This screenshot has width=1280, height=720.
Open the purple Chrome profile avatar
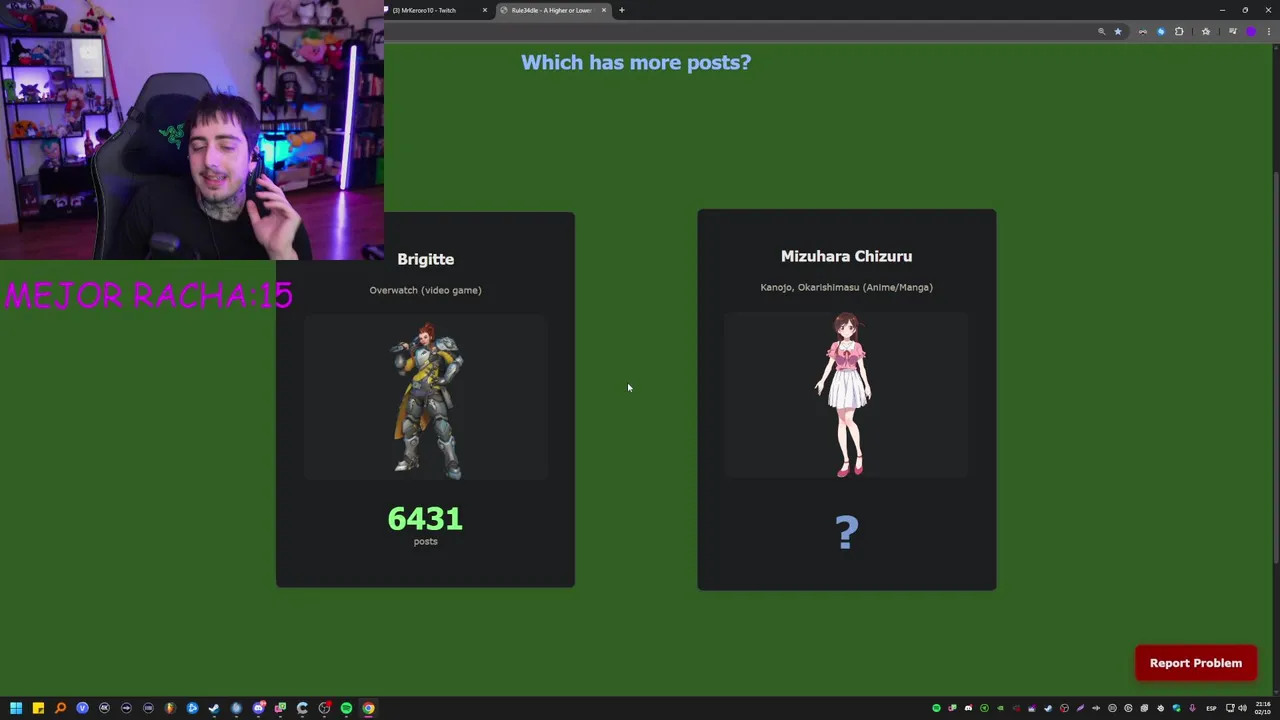[x=1250, y=31]
